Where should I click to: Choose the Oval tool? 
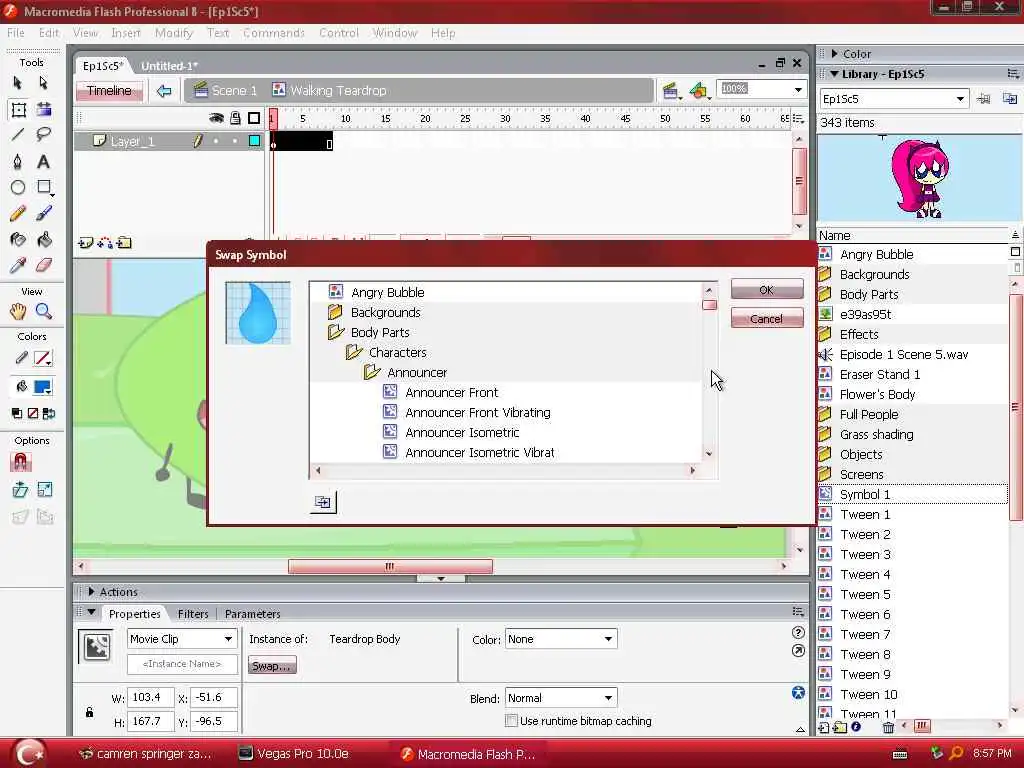(18, 187)
